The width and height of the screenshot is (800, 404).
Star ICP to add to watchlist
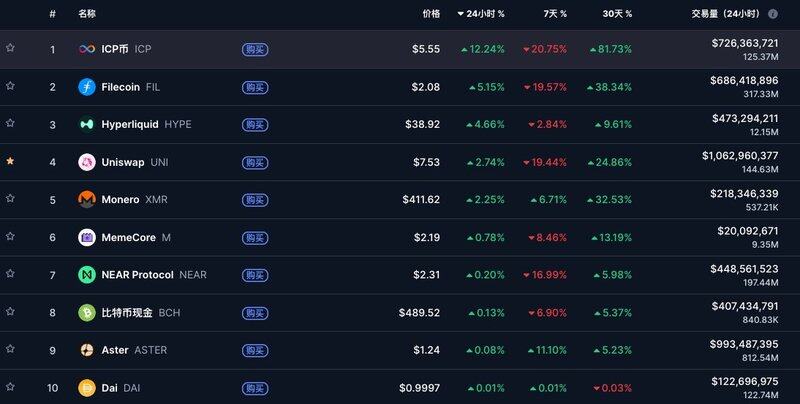10,47
